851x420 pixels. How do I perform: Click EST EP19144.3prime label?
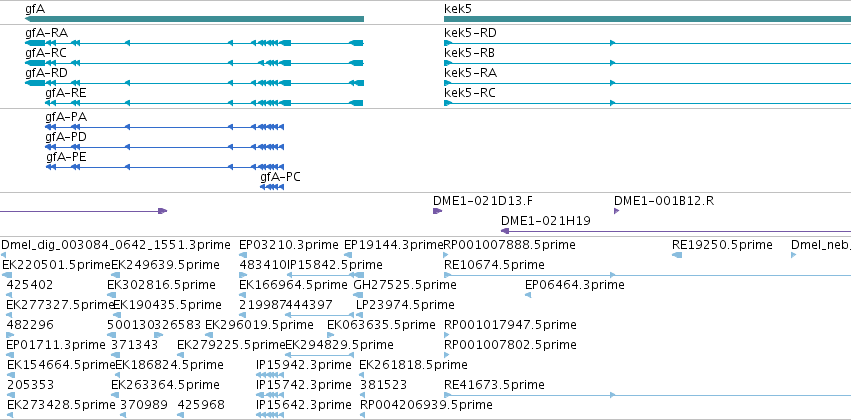pyautogui.click(x=394, y=245)
